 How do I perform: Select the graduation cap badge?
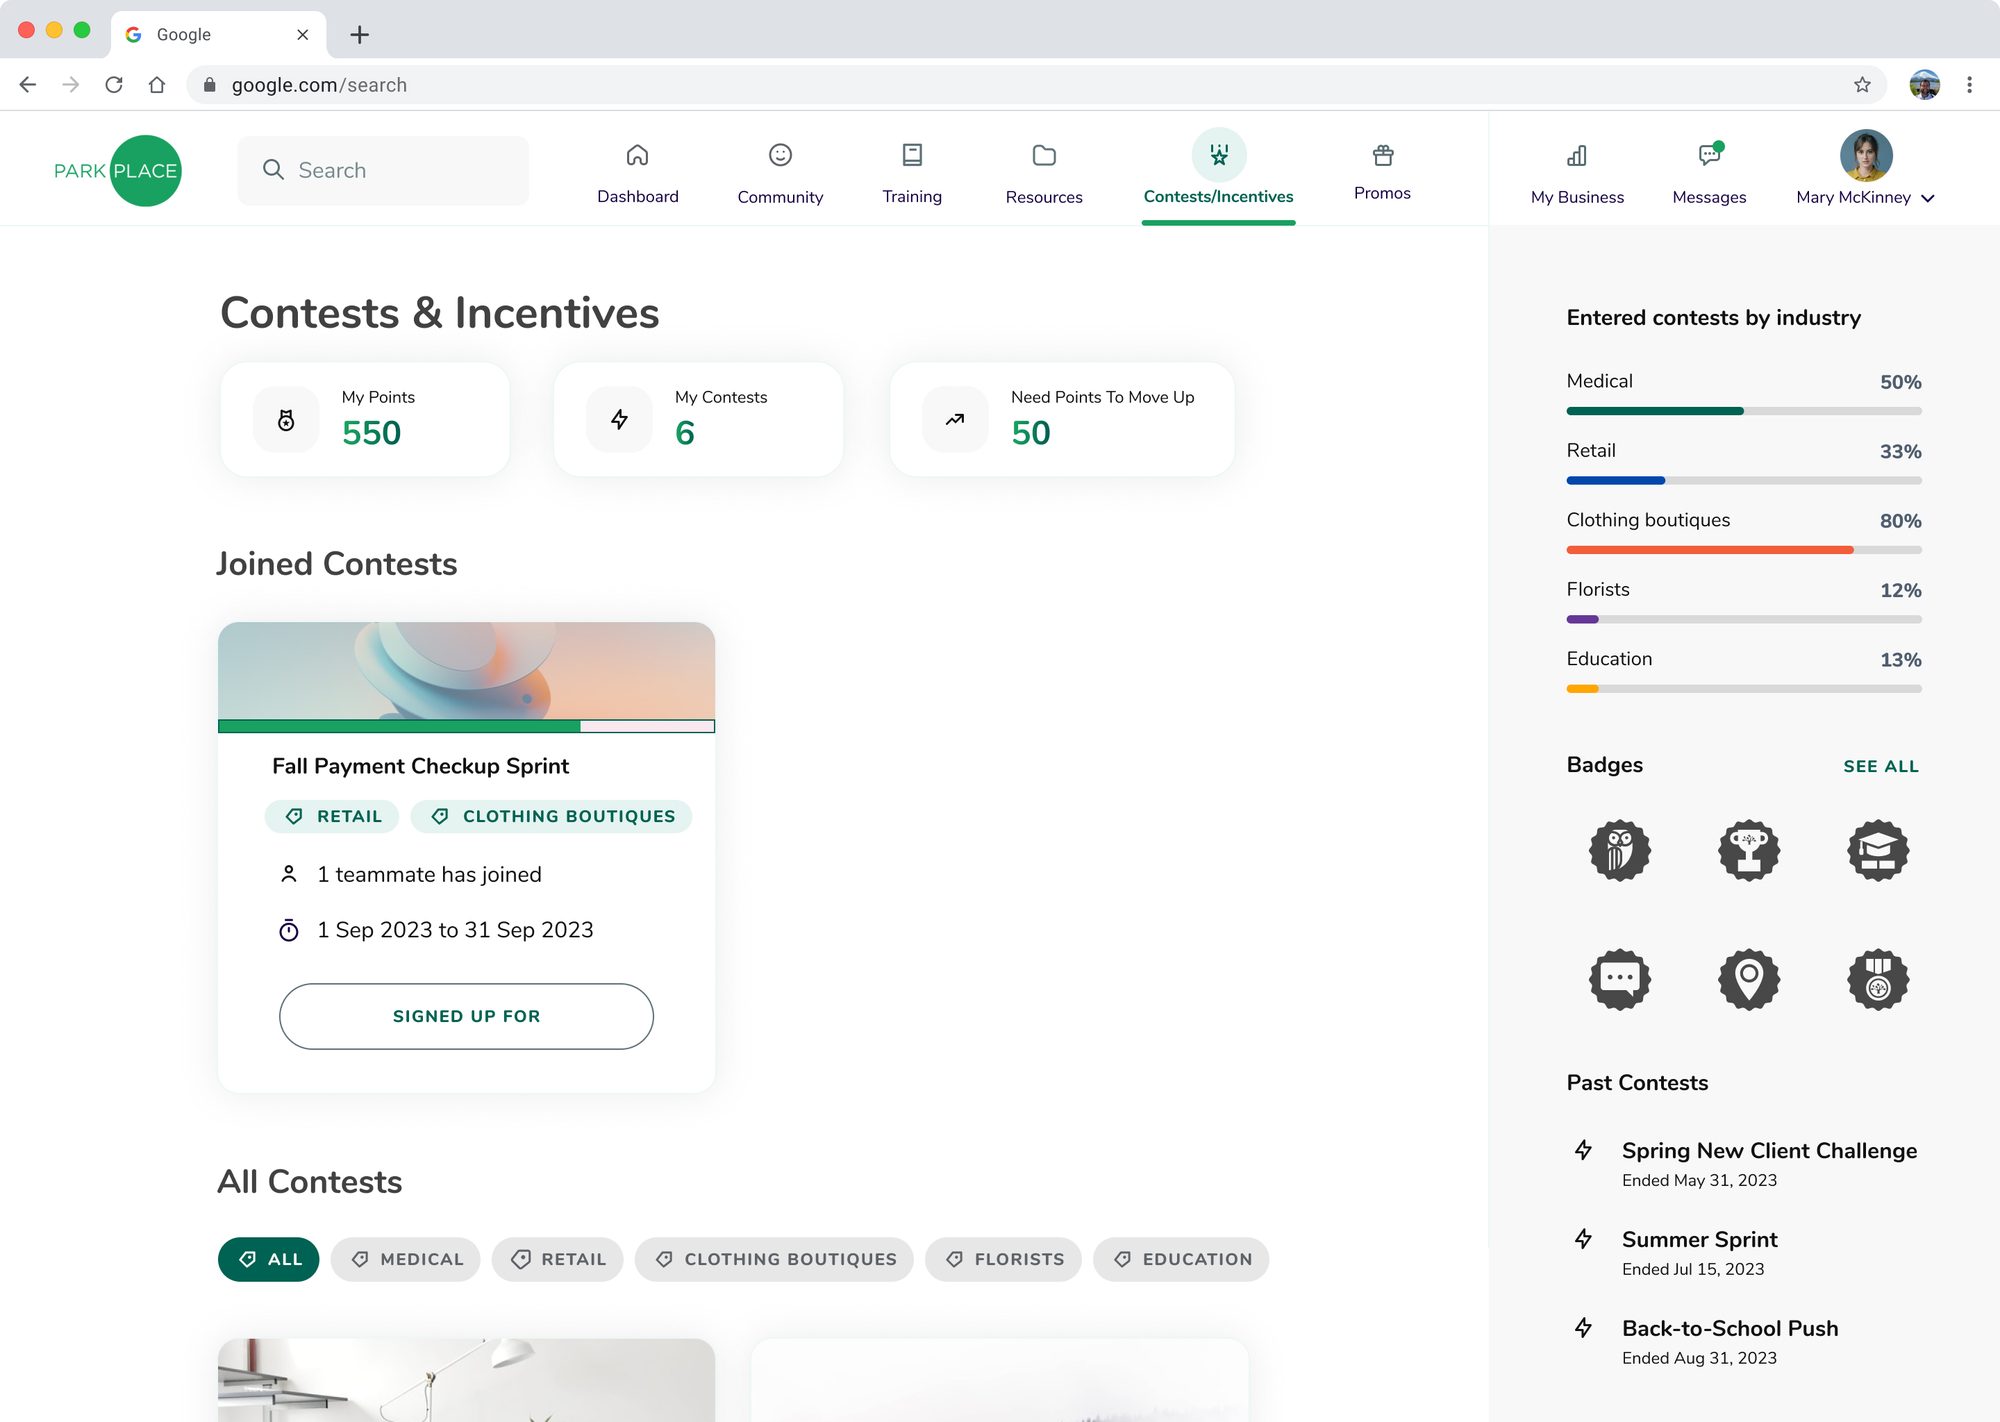click(1878, 850)
